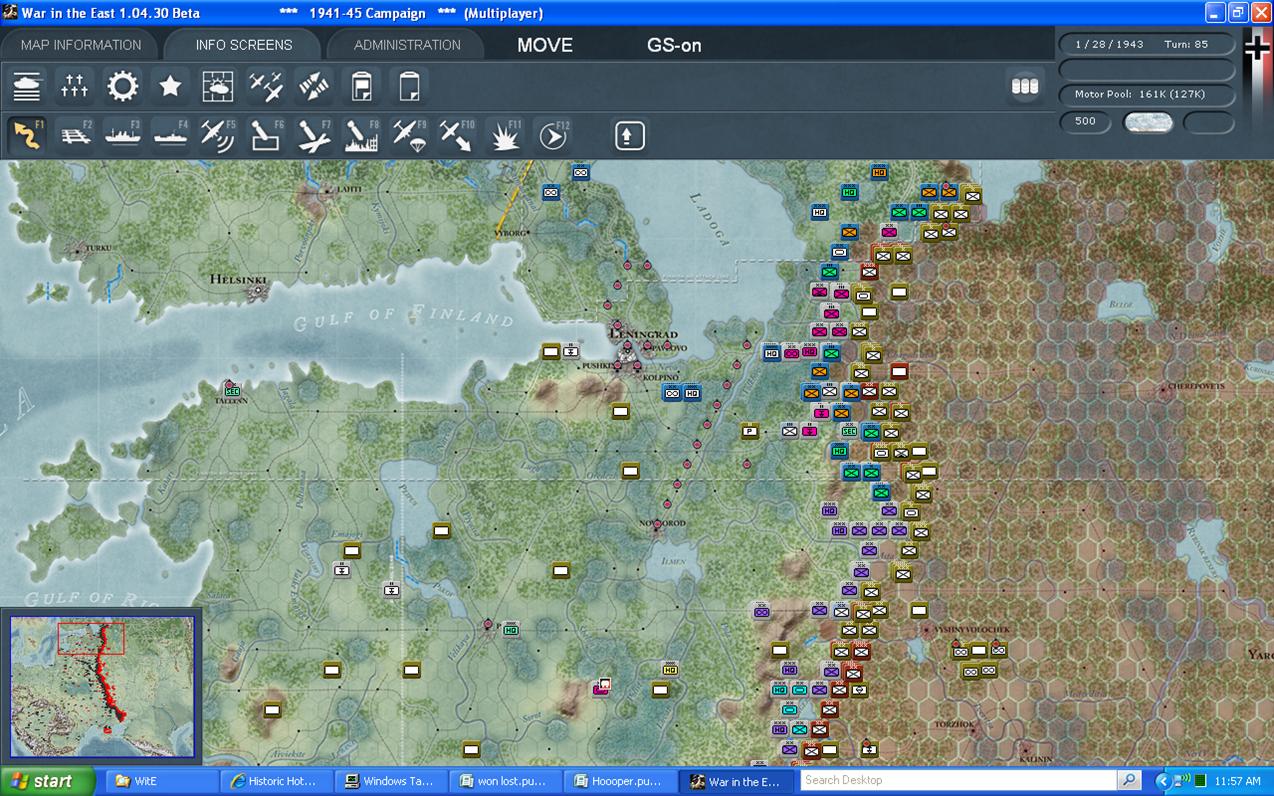Click the minimap overview thumbnail
The image size is (1274, 796).
click(102, 685)
